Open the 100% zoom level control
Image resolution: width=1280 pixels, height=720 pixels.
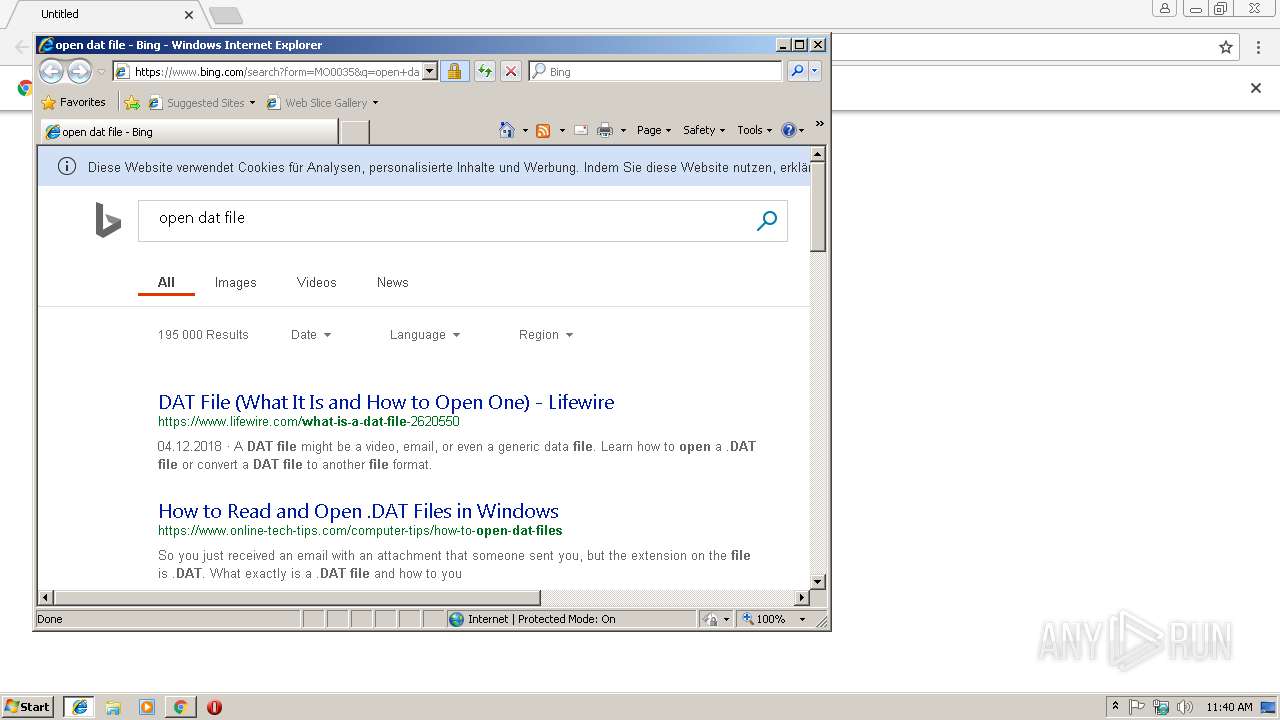773,619
